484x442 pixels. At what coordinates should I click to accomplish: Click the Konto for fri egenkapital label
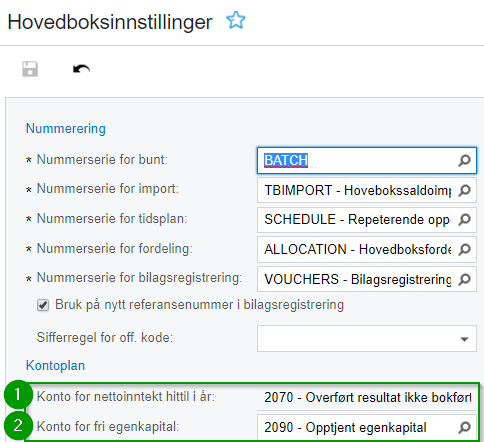pos(108,426)
